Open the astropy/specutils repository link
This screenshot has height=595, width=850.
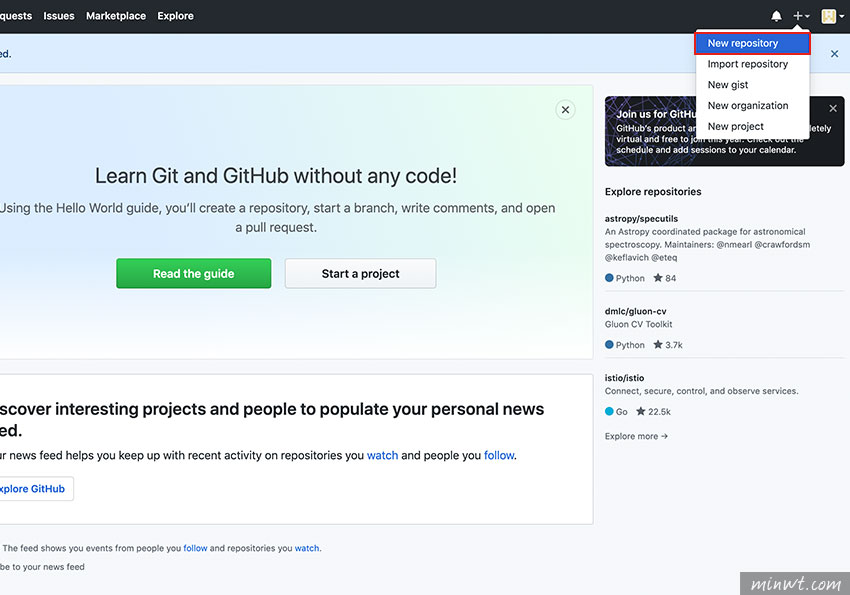[641, 219]
